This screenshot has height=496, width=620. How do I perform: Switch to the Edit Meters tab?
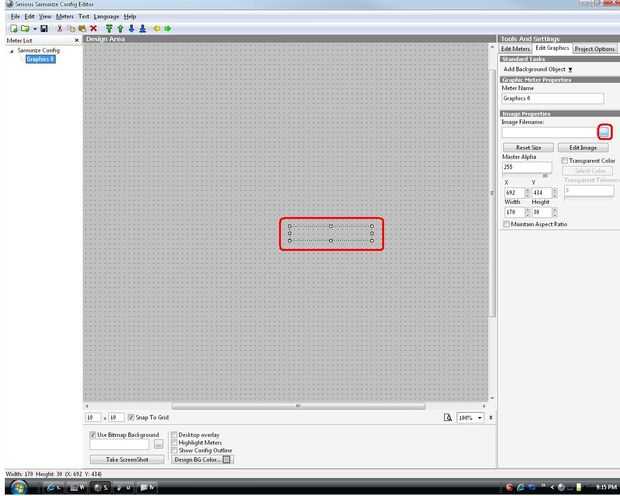tap(515, 49)
